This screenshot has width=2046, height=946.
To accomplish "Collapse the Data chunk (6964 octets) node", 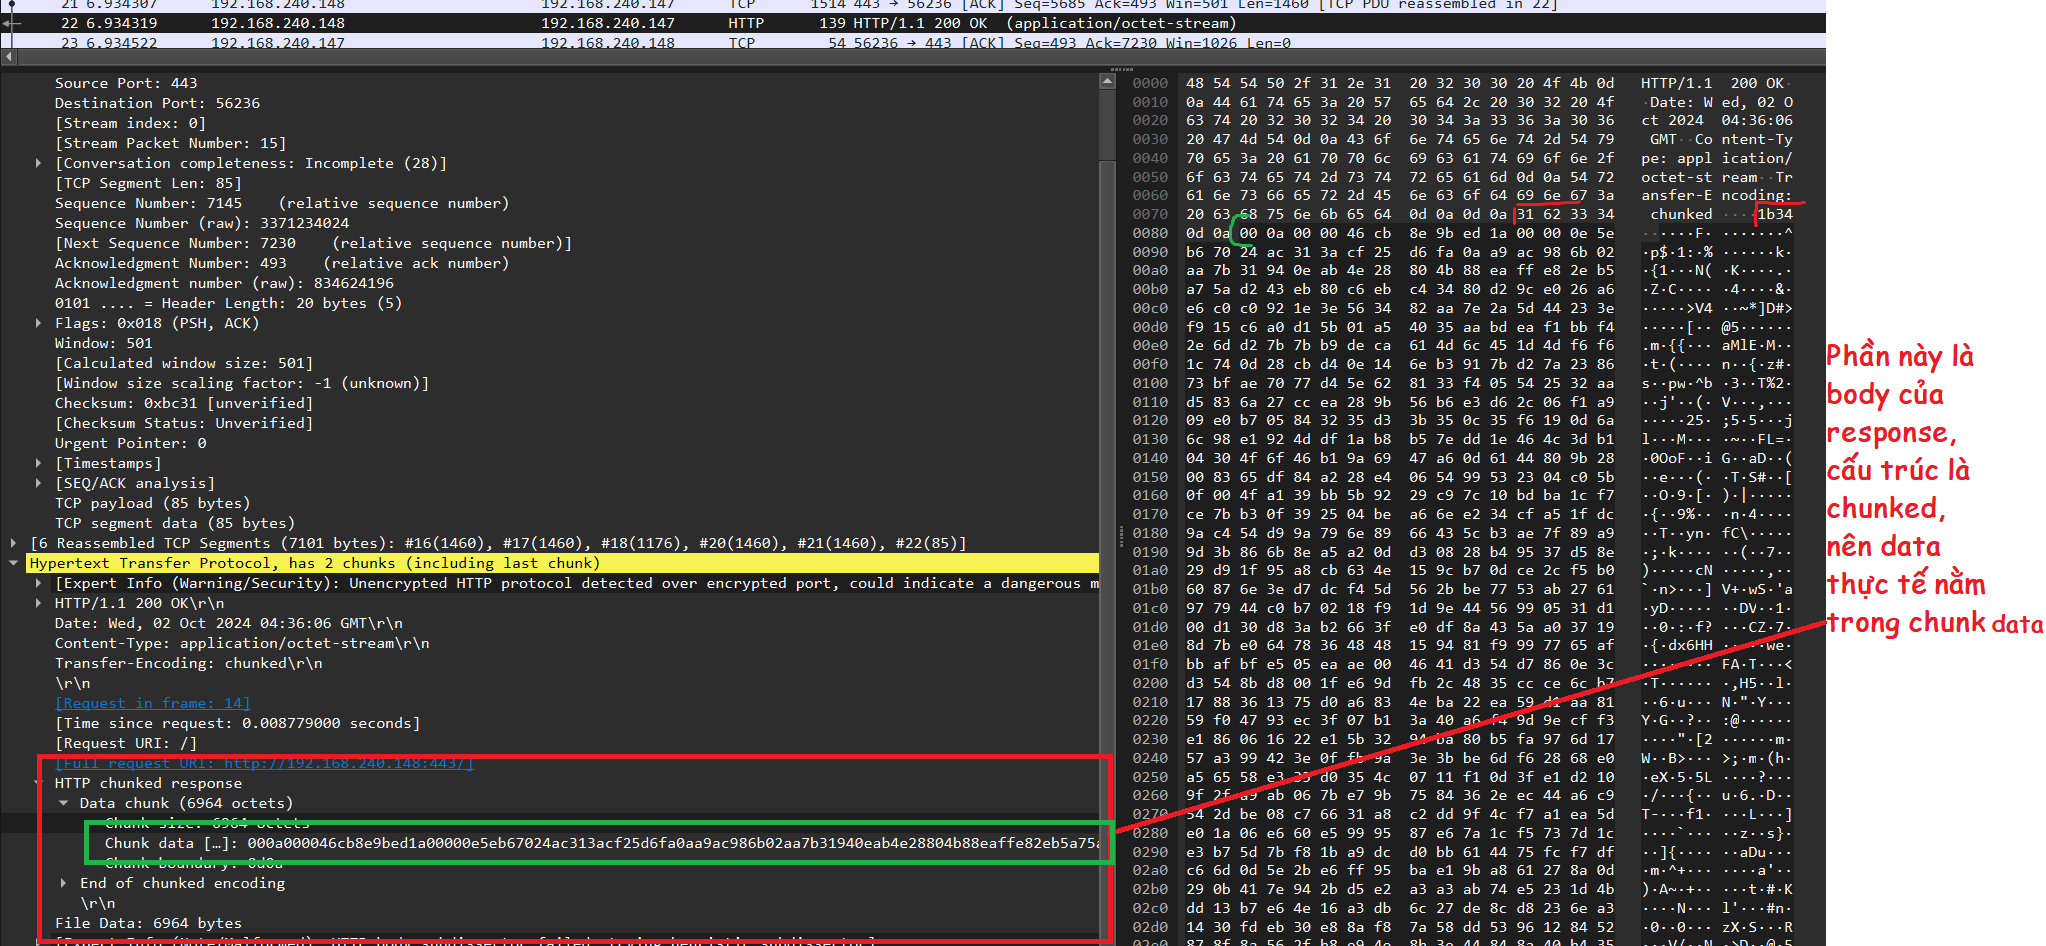I will tap(63, 803).
